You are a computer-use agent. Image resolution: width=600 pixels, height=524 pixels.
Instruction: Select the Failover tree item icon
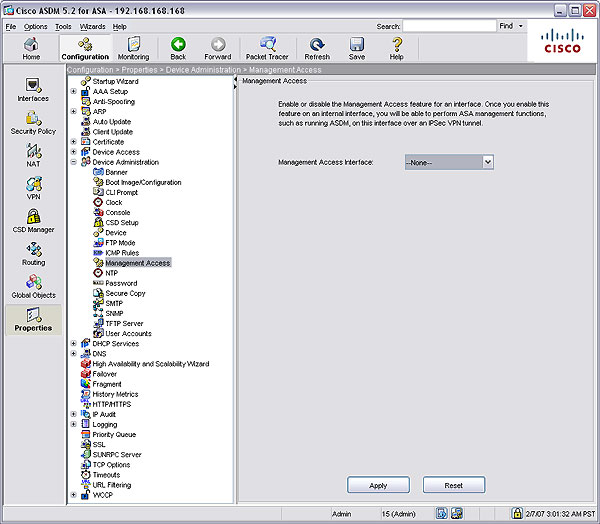86,374
